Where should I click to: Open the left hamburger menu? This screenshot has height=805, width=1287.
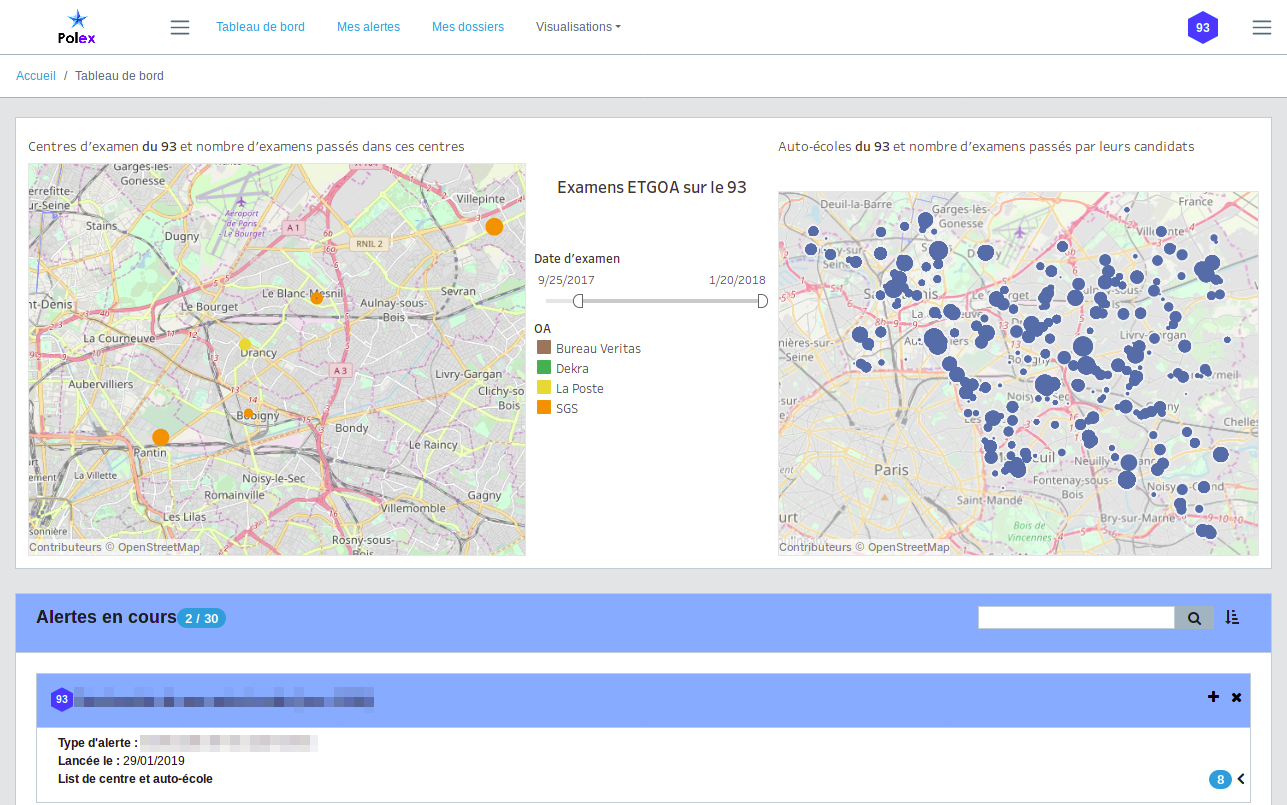(180, 27)
